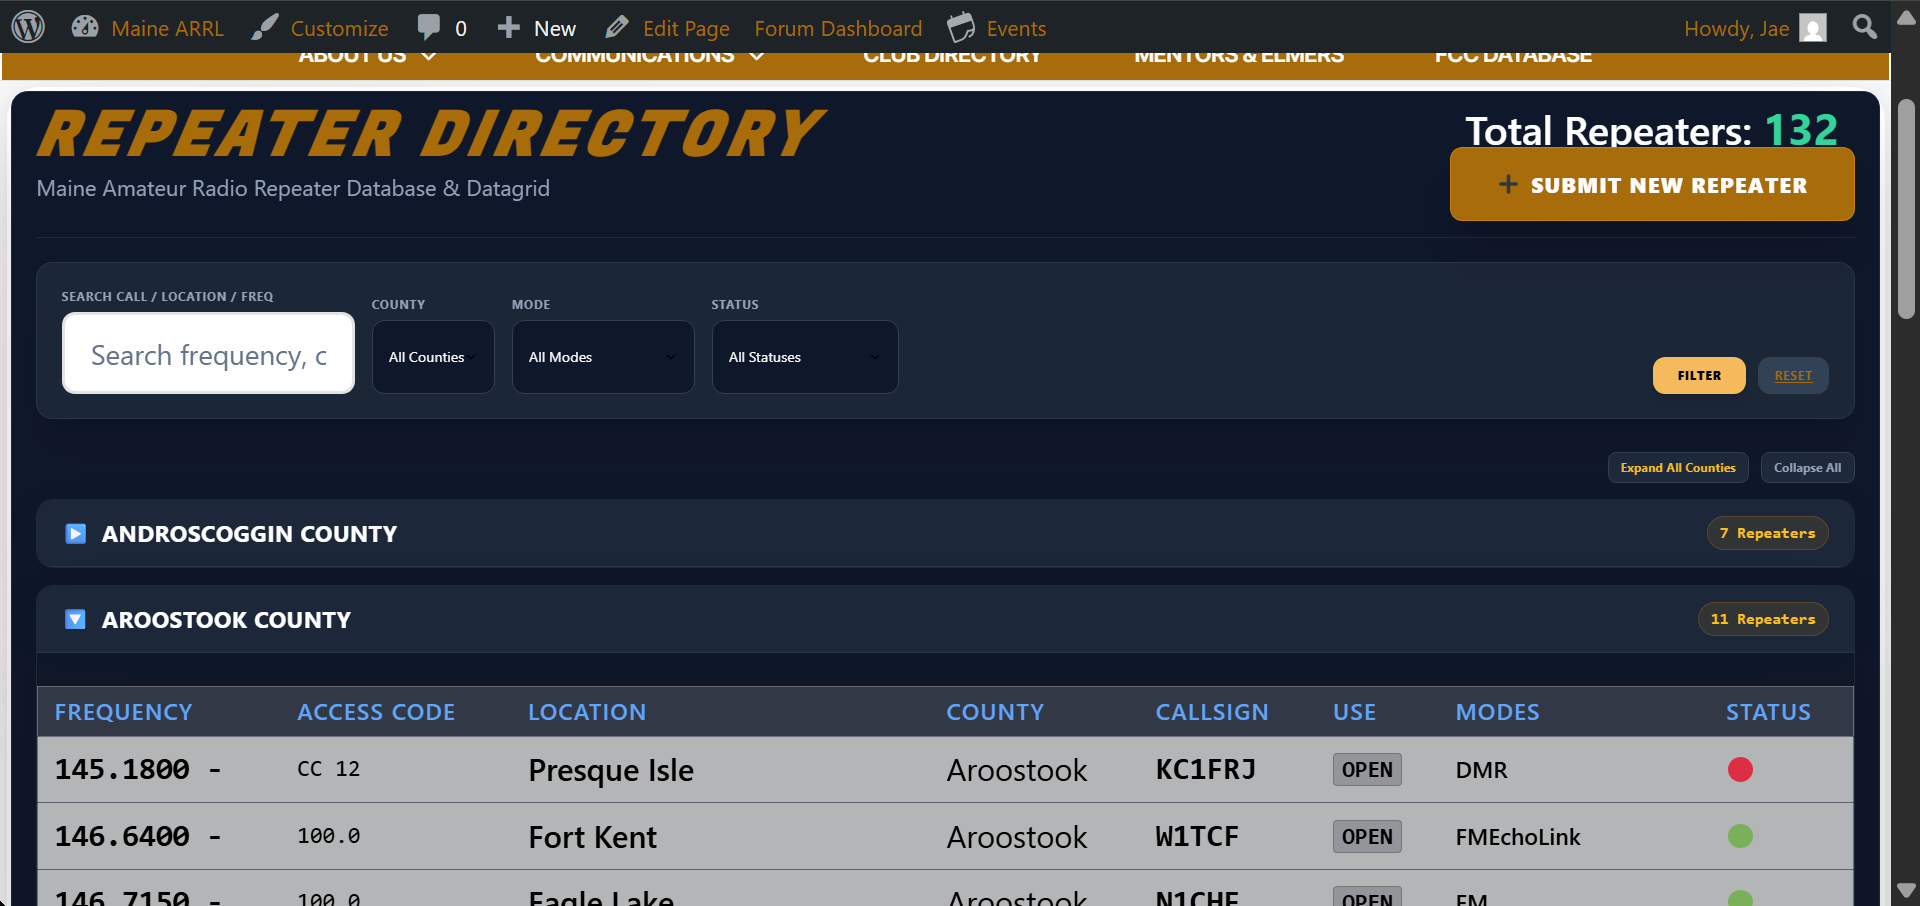Open the All Counties dropdown

433,357
